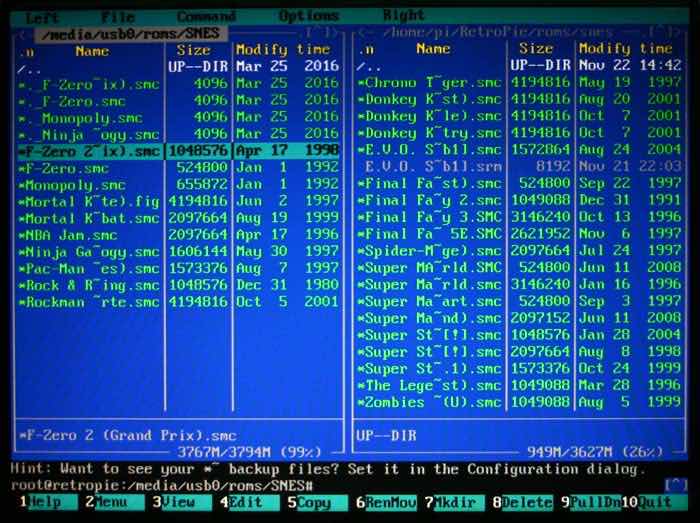
Task: Select the Final Fa~st).smc file
Action: [x=519, y=183]
